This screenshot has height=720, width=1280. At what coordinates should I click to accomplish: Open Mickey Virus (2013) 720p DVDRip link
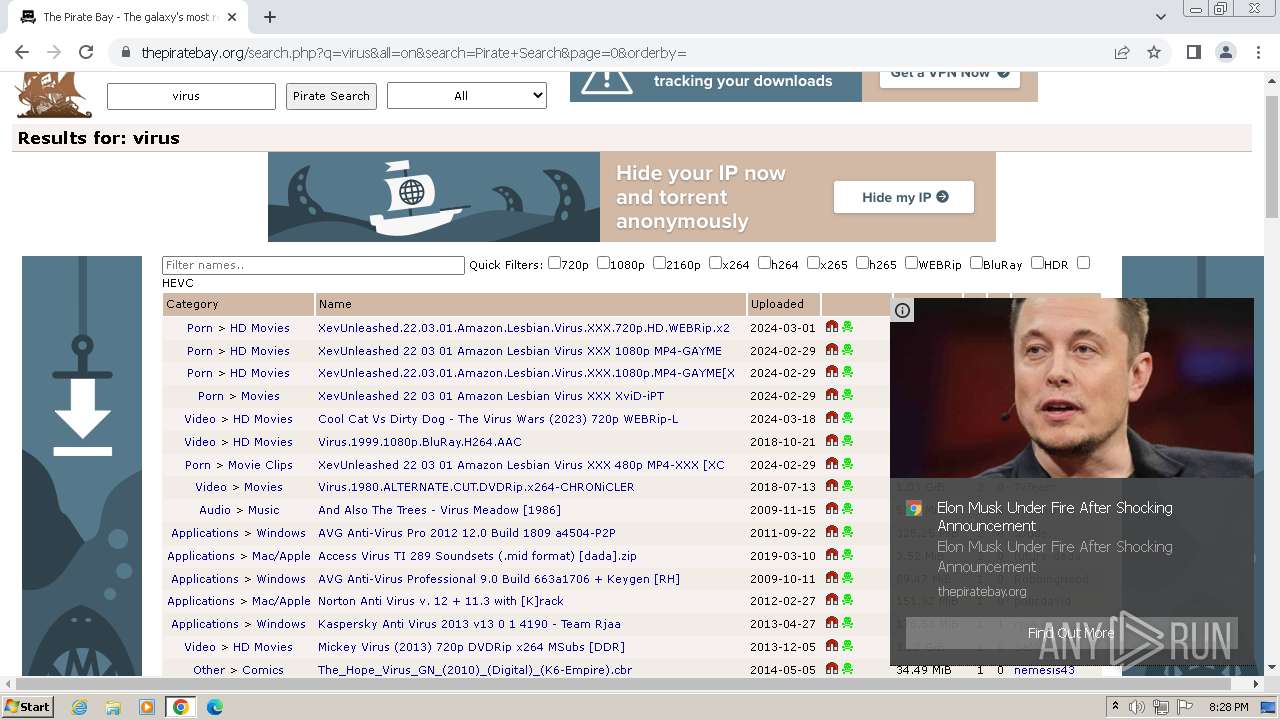(x=471, y=647)
